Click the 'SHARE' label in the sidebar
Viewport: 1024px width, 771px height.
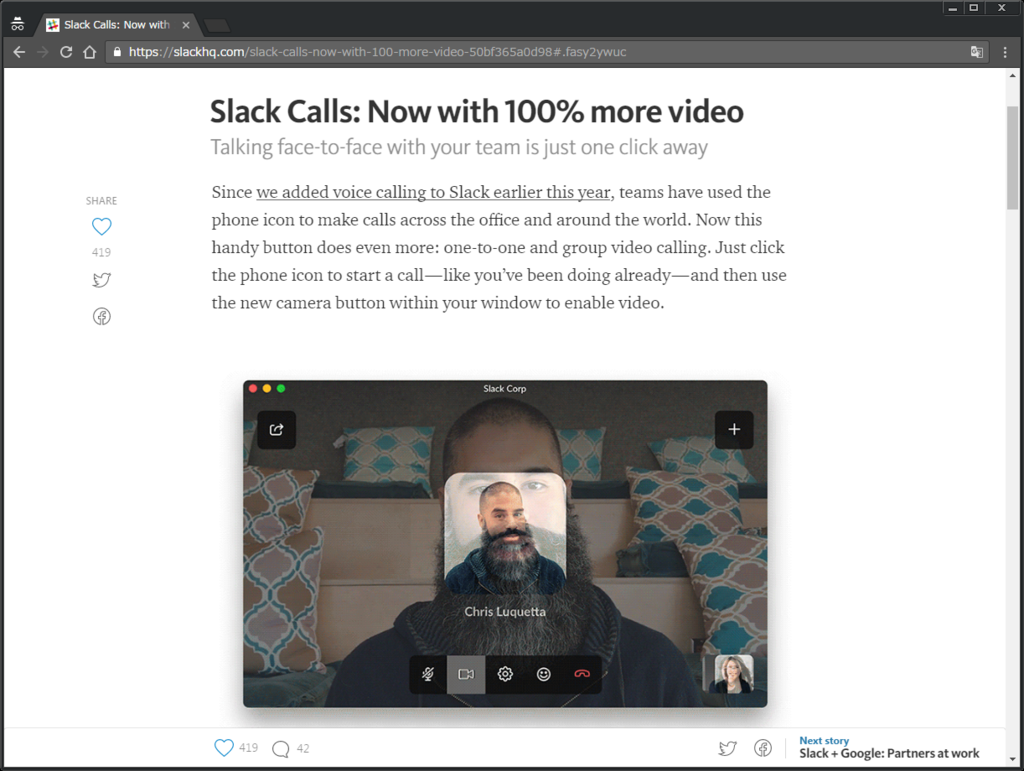(101, 201)
